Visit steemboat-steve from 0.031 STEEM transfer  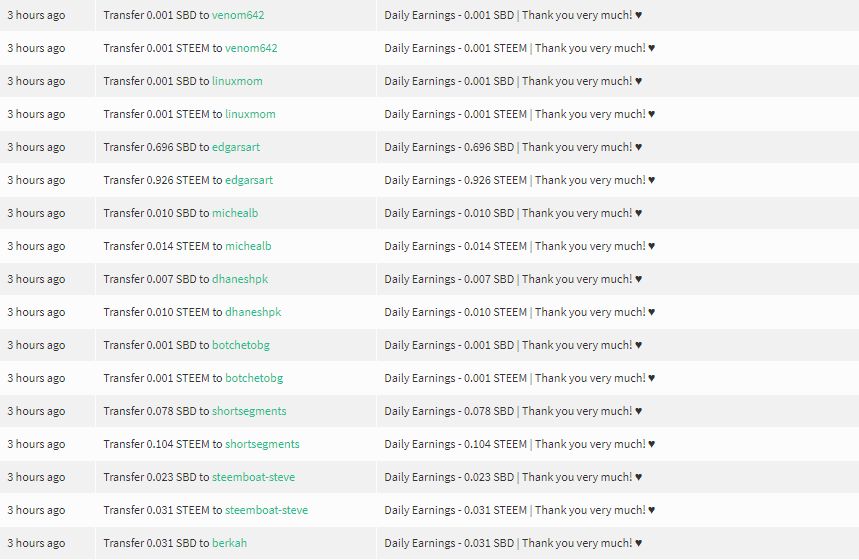tap(267, 510)
